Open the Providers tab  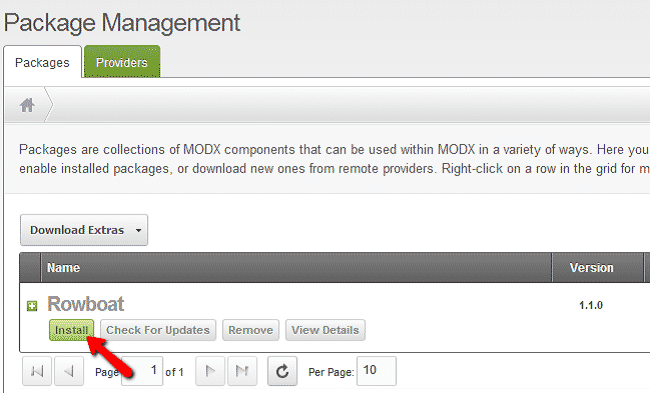122,62
